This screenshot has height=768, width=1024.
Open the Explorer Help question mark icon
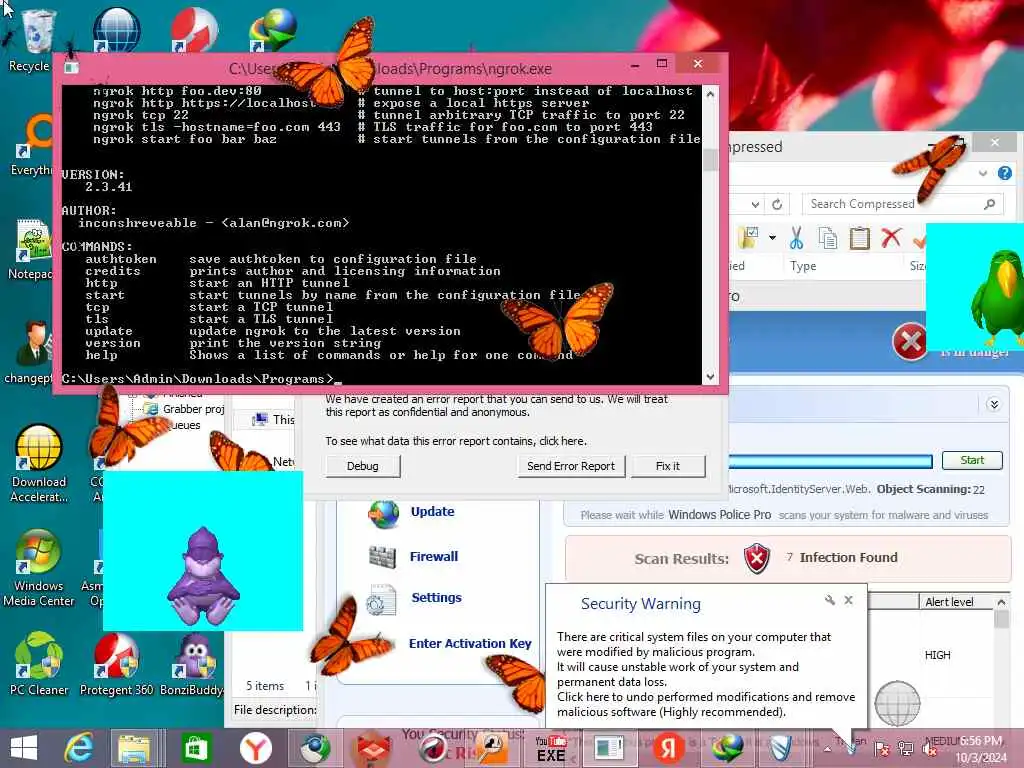pyautogui.click(x=1004, y=173)
